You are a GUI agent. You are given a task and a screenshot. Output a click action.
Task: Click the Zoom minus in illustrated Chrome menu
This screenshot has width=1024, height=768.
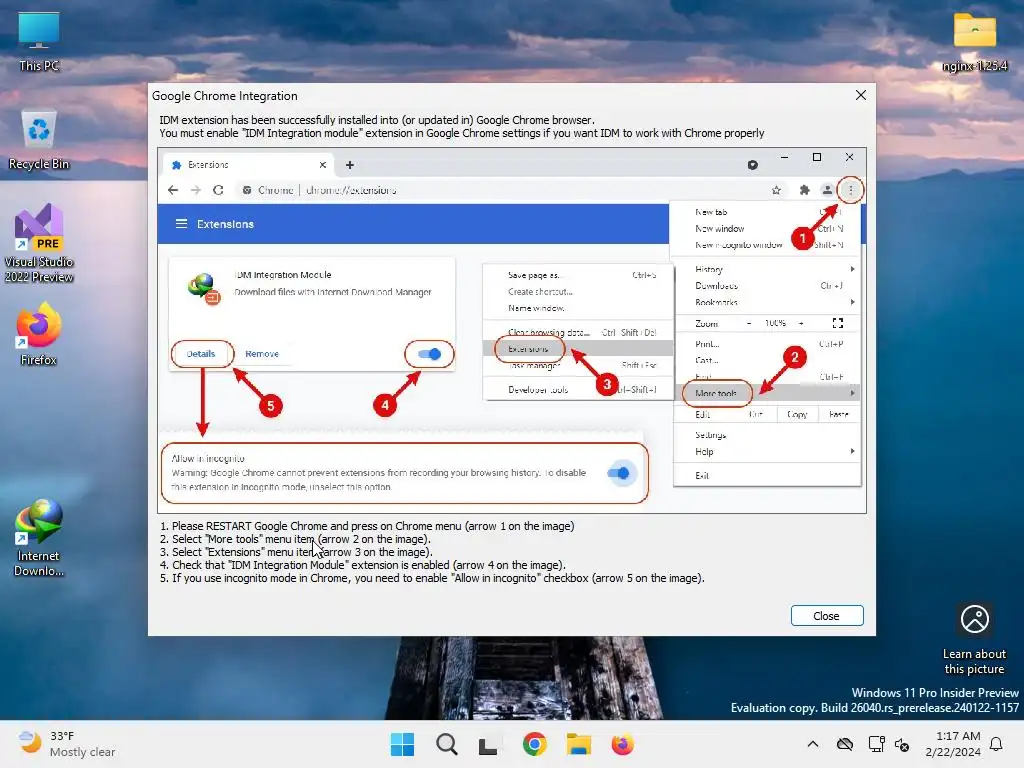coord(749,323)
